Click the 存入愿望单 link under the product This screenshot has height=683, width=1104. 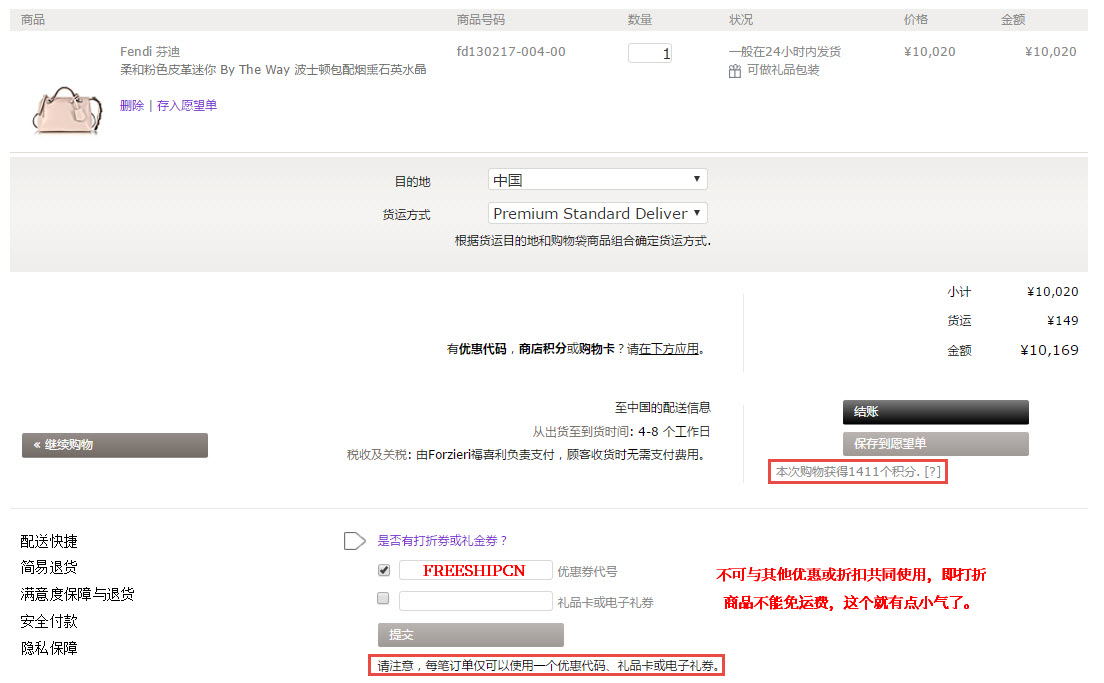pos(187,106)
